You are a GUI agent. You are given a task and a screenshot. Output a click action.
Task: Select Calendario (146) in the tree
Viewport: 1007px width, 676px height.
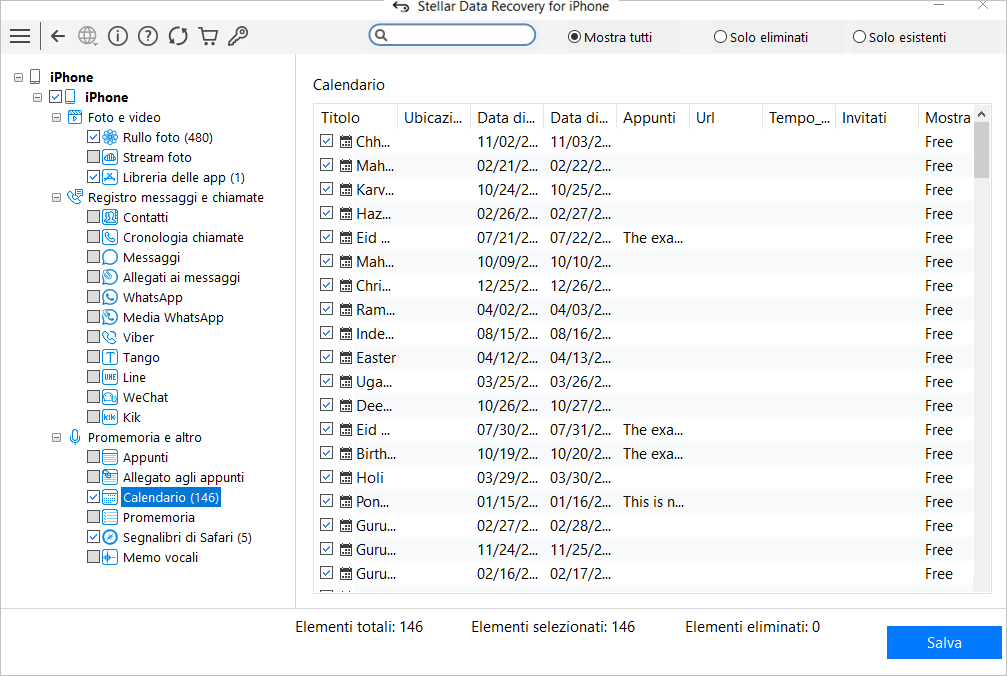point(171,498)
